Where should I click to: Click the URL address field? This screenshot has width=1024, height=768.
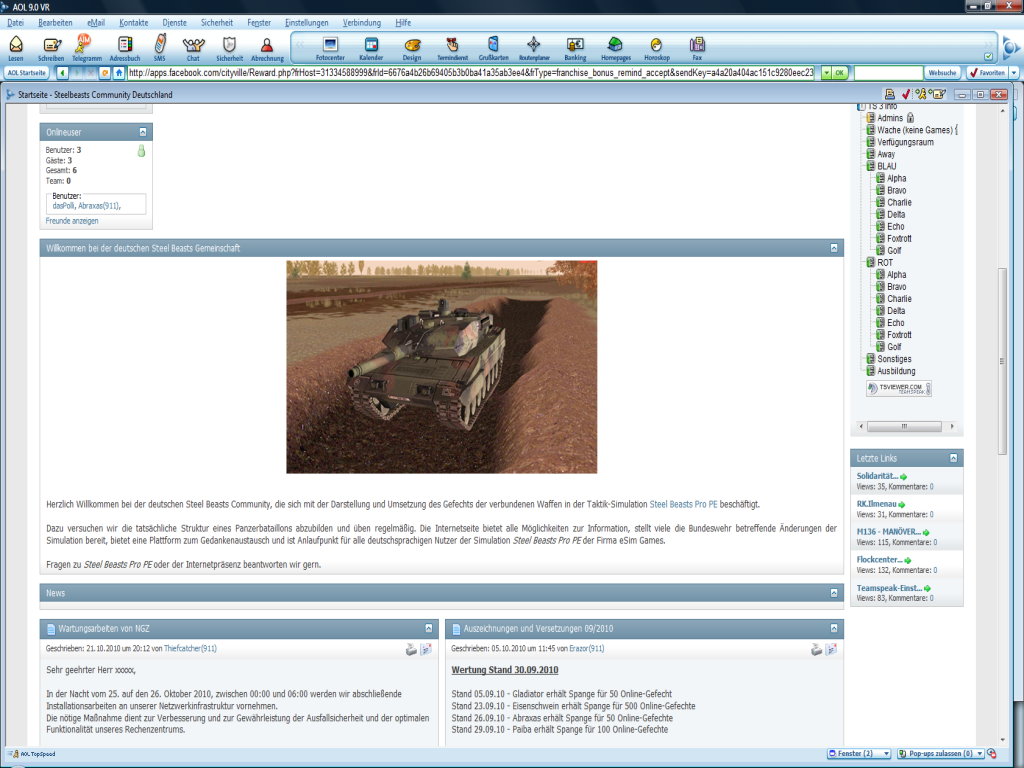(x=470, y=73)
